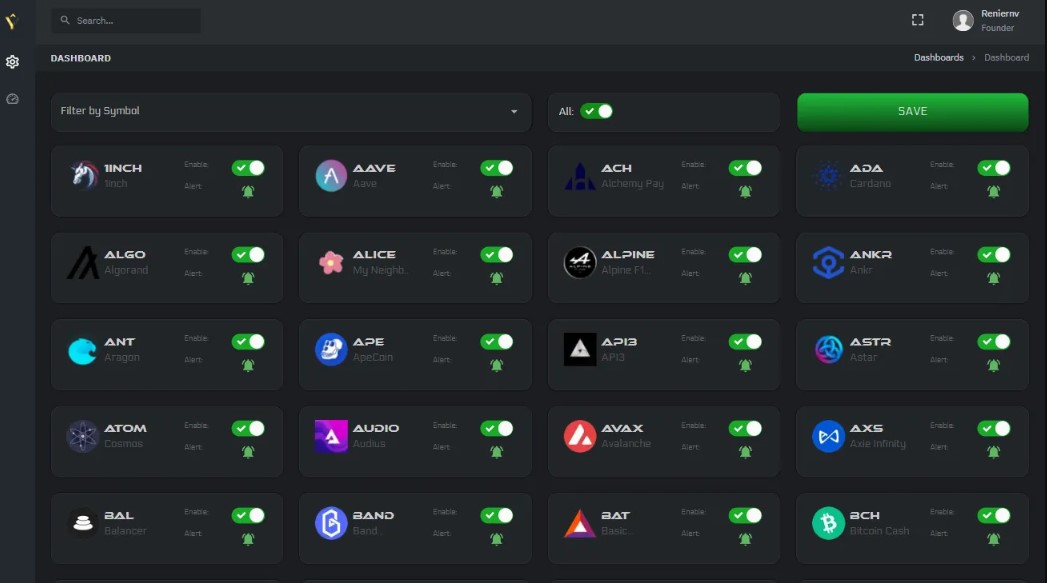The height and width of the screenshot is (583, 1047).
Task: Click the alert bell for 1INCH
Action: pos(248,191)
